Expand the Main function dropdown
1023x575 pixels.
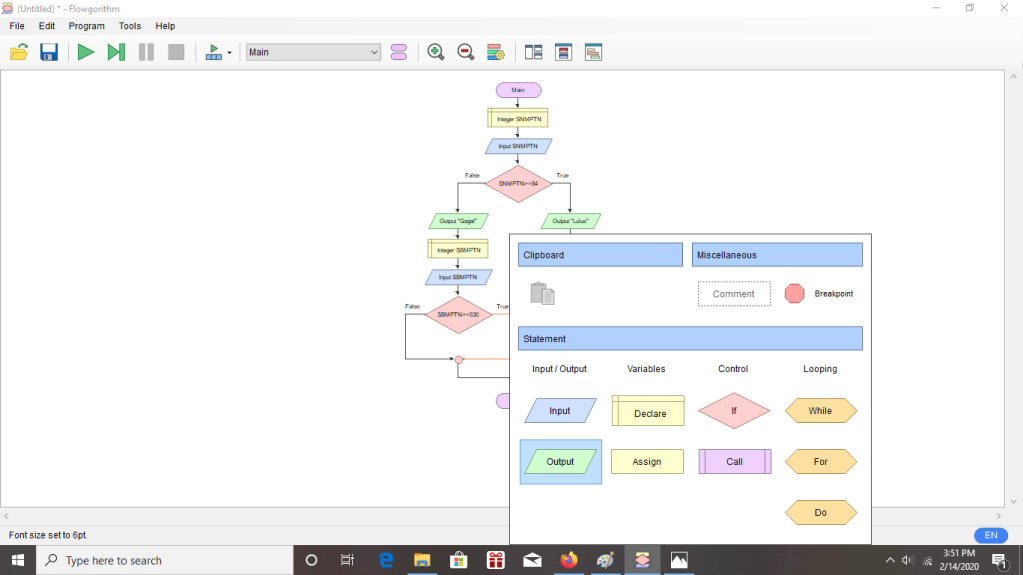374,52
